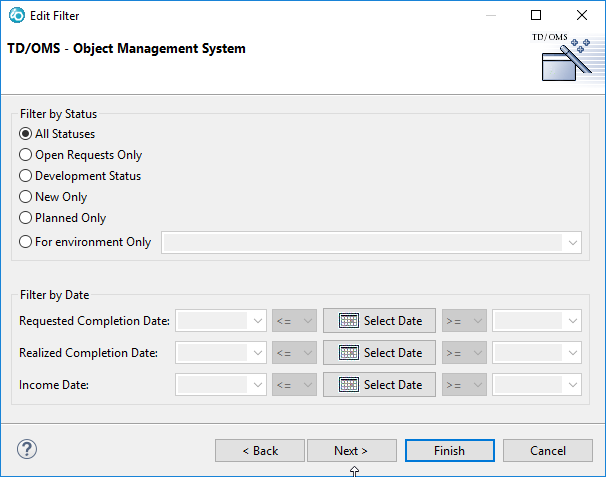606x477 pixels.
Task: Click the Edit Filter title bar icon
Action: pos(16,15)
